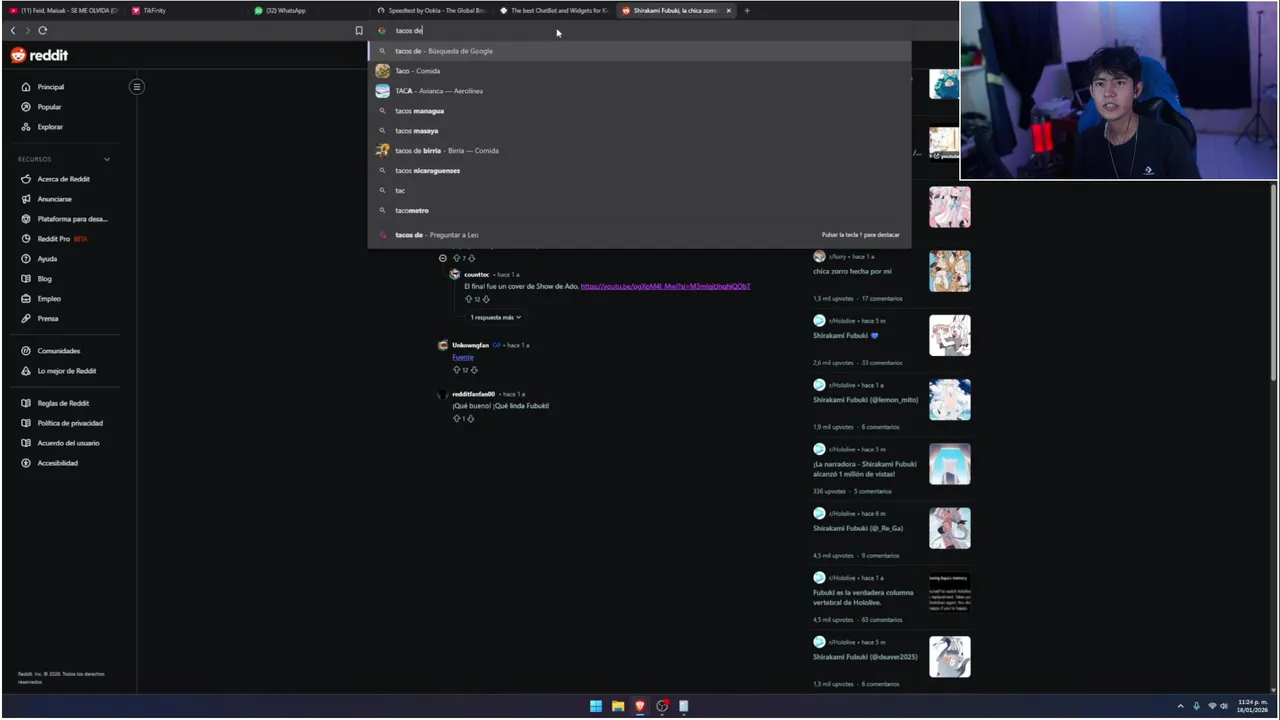Image resolution: width=1280 pixels, height=720 pixels.
Task: Click the Comunidades icon
Action: tap(26, 351)
